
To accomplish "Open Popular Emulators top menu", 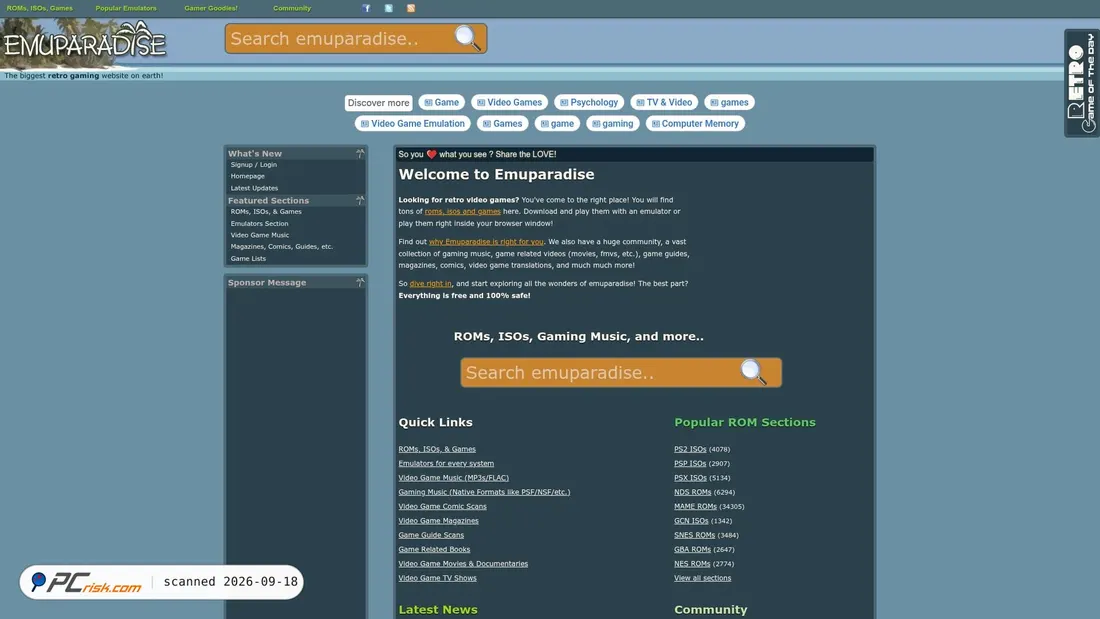I will click(x=126, y=8).
